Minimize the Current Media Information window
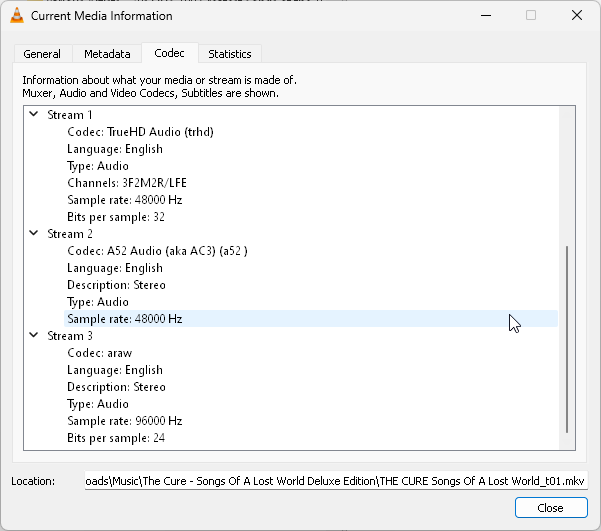 pyautogui.click(x=485, y=16)
